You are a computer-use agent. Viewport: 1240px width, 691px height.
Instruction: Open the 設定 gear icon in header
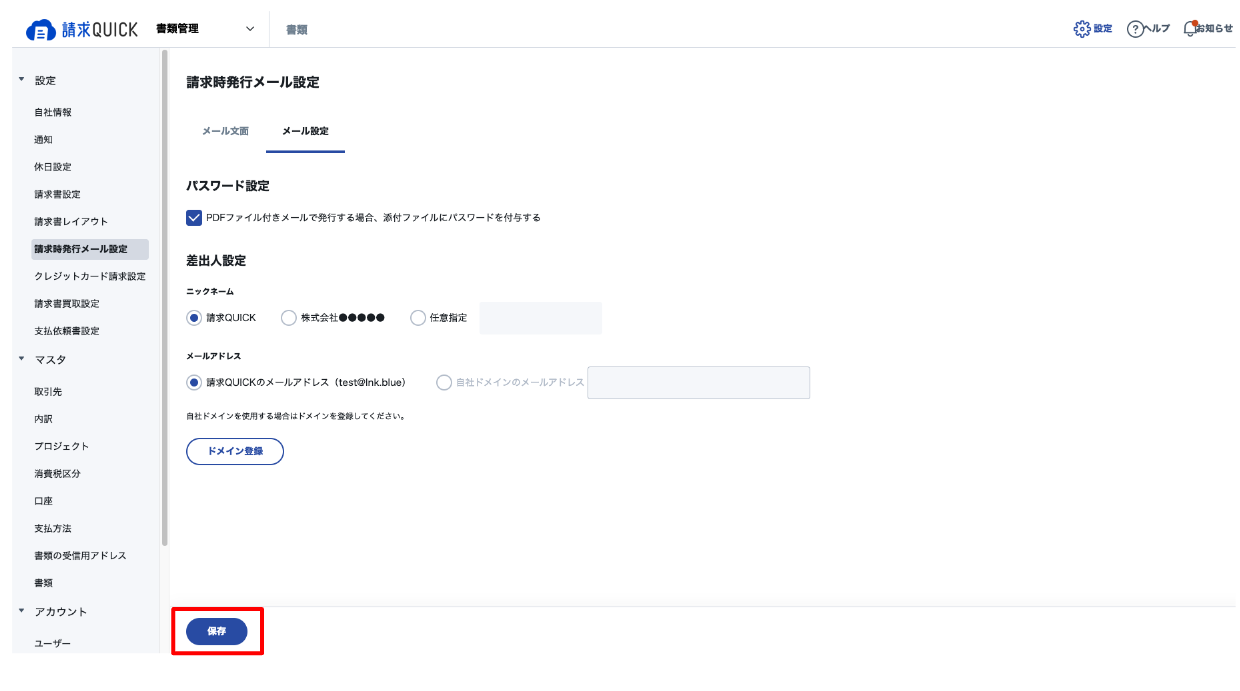[x=1092, y=29]
